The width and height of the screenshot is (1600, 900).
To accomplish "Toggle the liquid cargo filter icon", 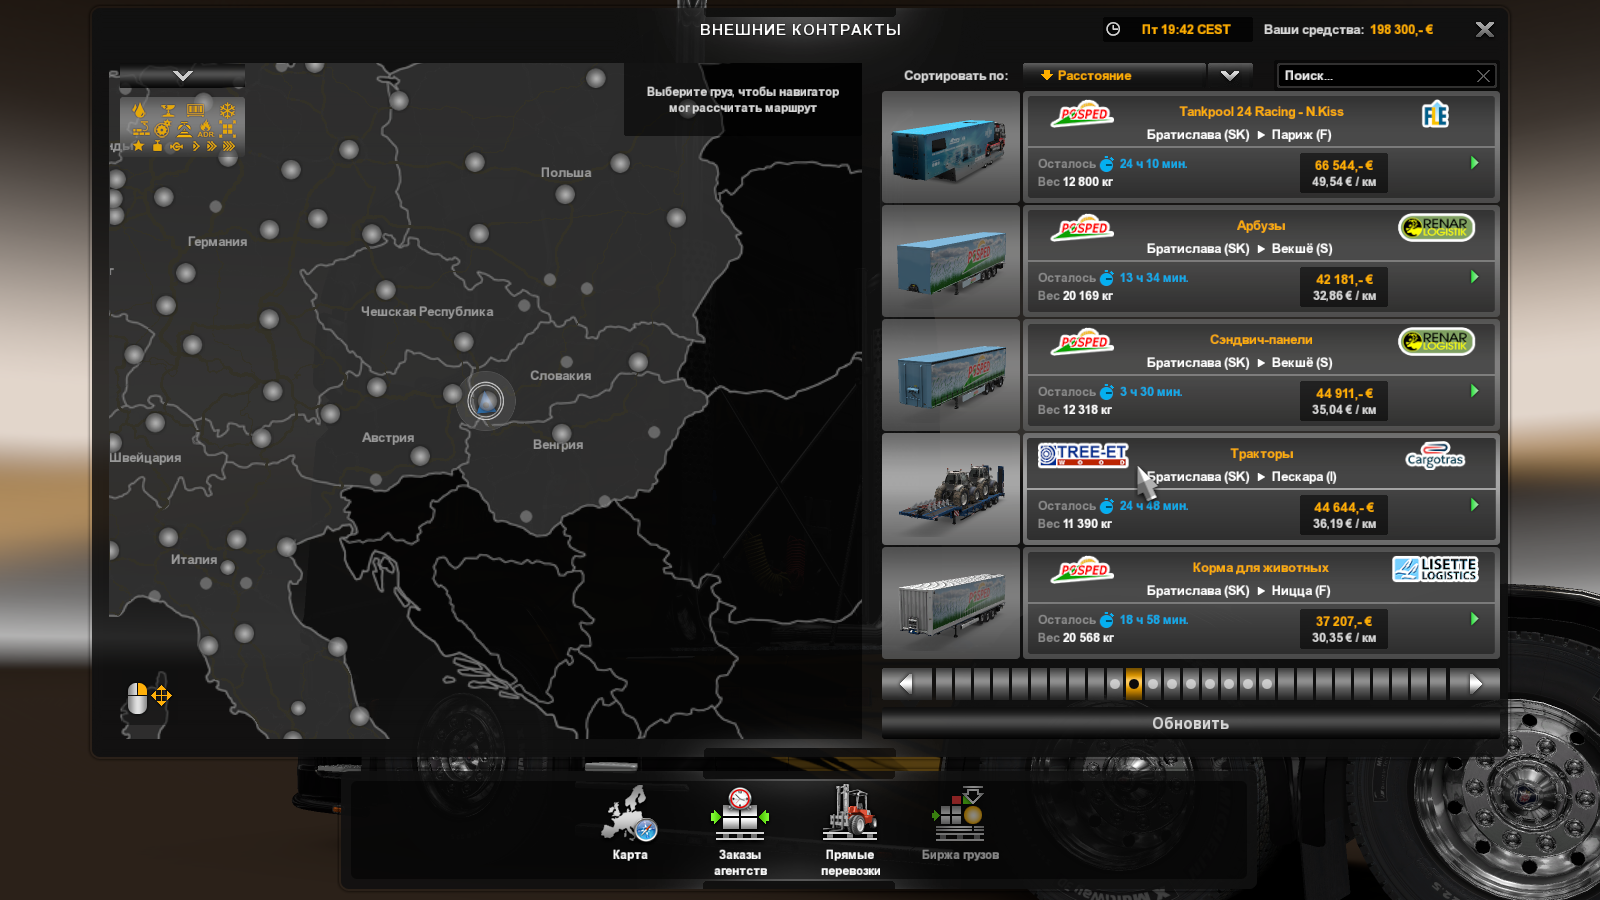I will point(139,110).
